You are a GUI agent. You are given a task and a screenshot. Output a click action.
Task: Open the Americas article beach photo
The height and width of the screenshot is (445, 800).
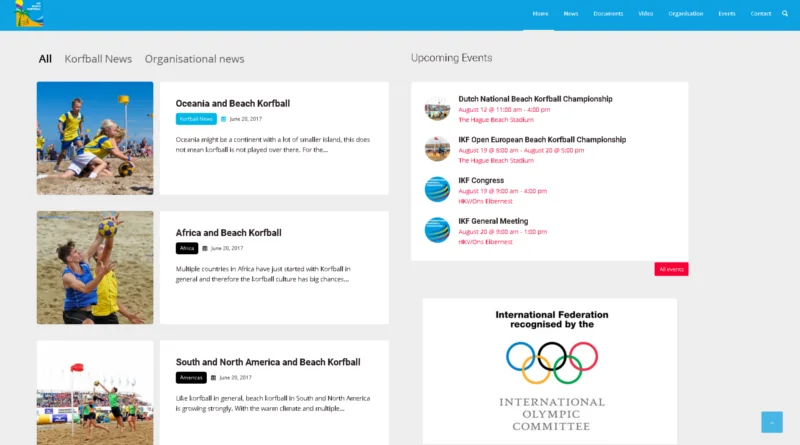95,393
